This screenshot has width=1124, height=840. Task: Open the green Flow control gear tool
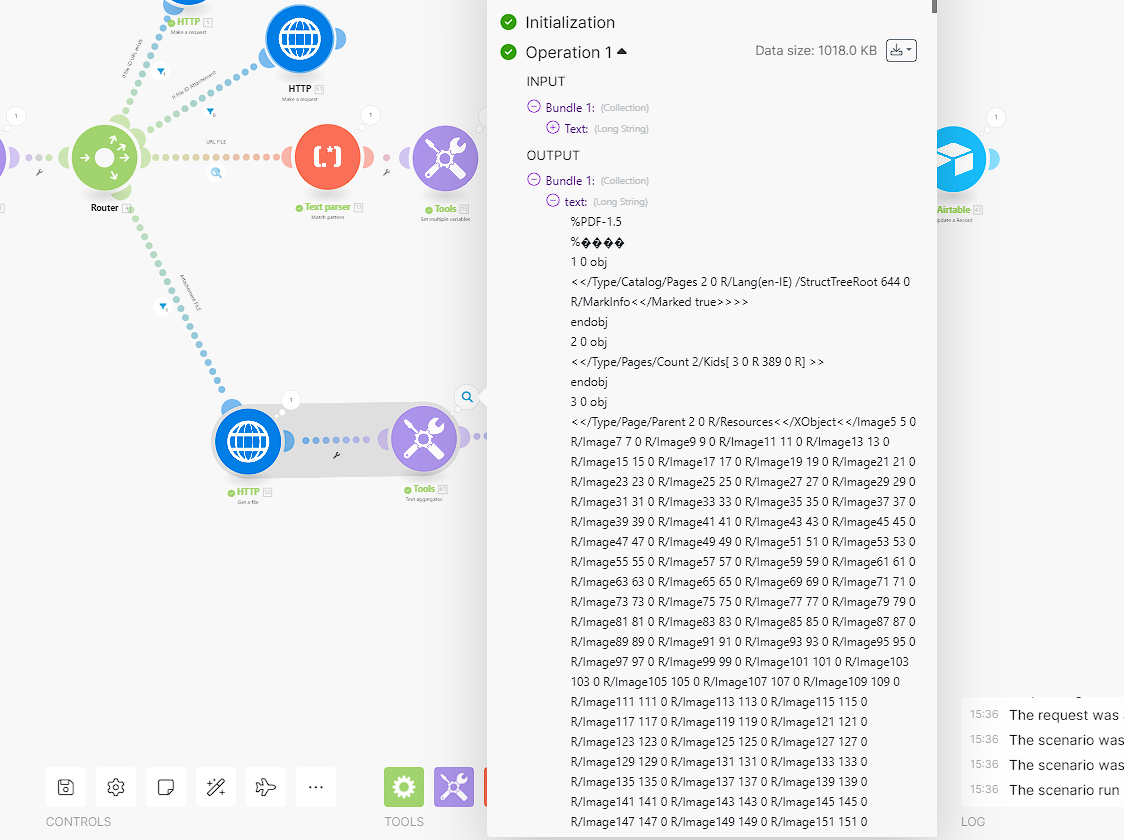pos(404,787)
